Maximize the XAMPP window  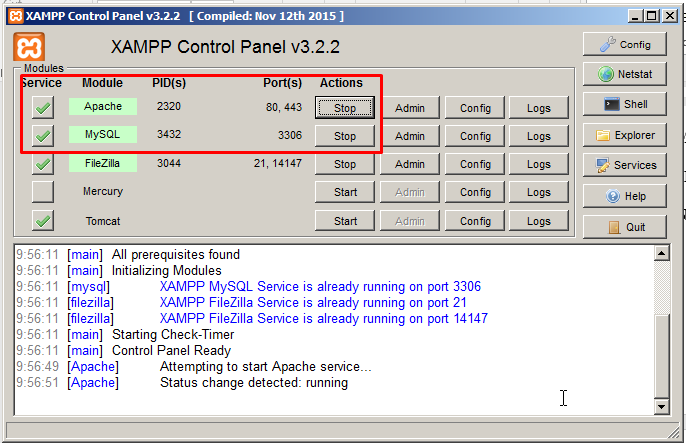tap(651, 17)
